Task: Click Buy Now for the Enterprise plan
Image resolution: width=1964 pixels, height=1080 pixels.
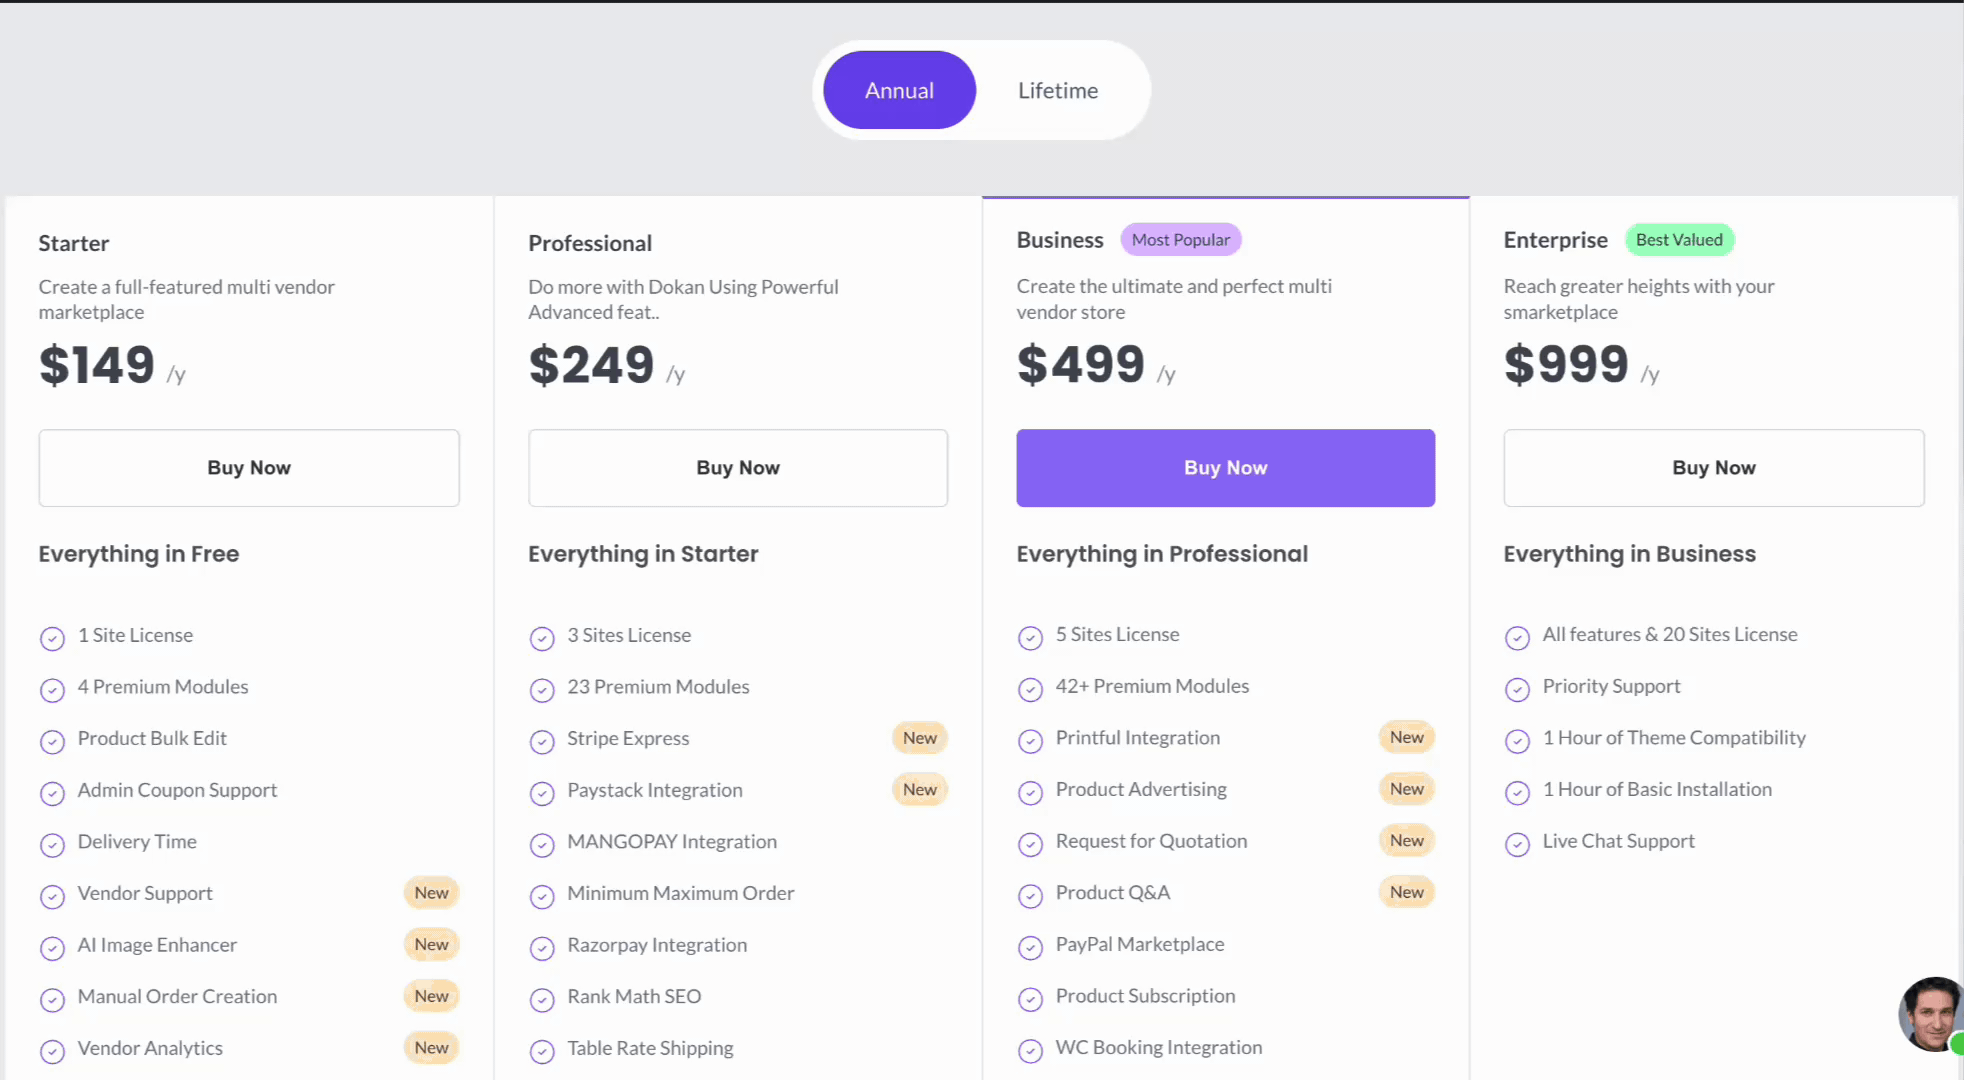Action: point(1713,467)
